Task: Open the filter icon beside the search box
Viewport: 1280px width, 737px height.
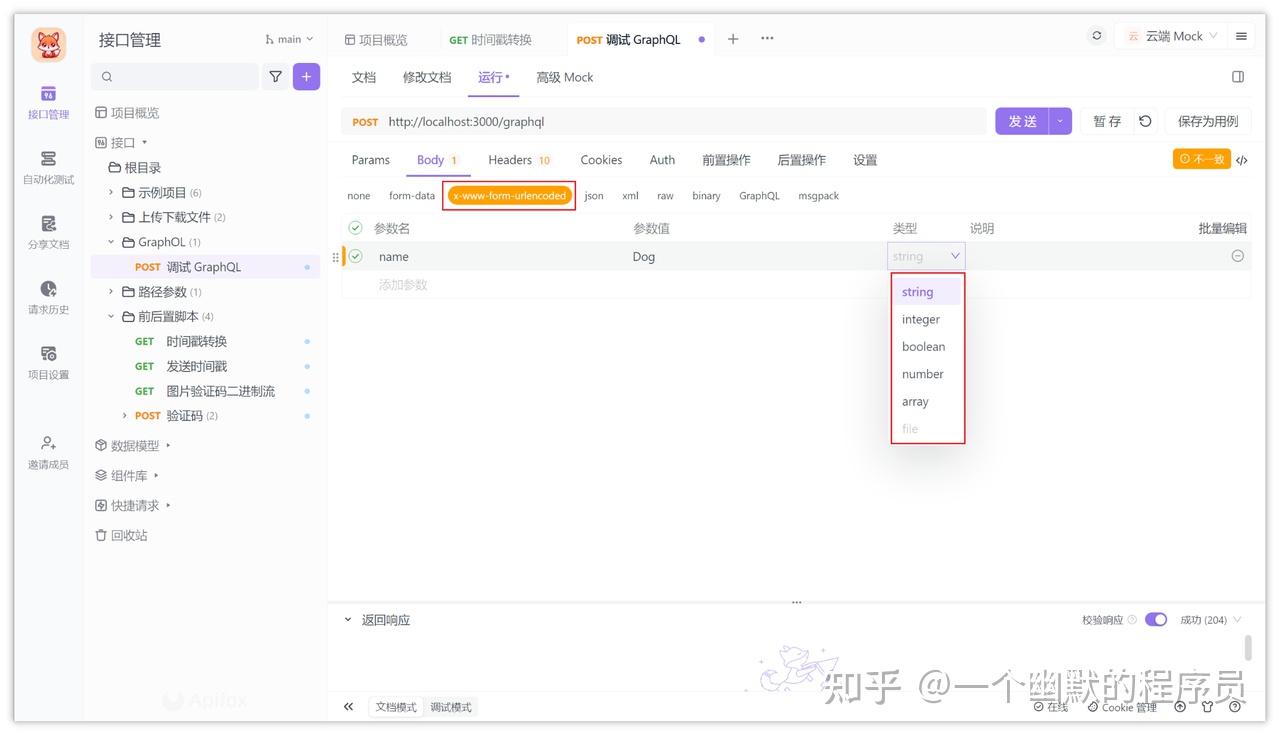Action: (x=276, y=76)
